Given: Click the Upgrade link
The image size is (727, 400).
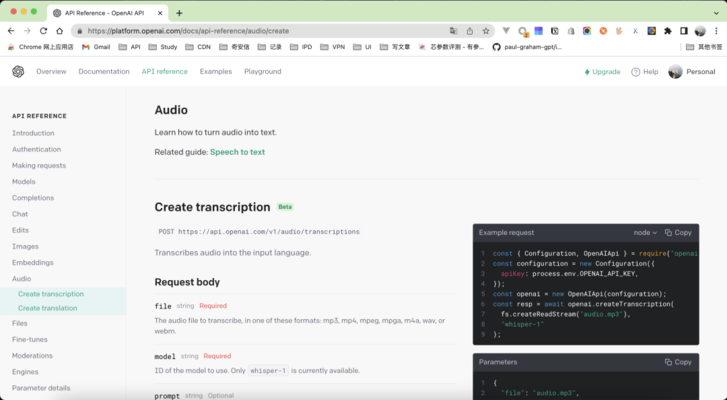Looking at the screenshot, I should click(602, 72).
